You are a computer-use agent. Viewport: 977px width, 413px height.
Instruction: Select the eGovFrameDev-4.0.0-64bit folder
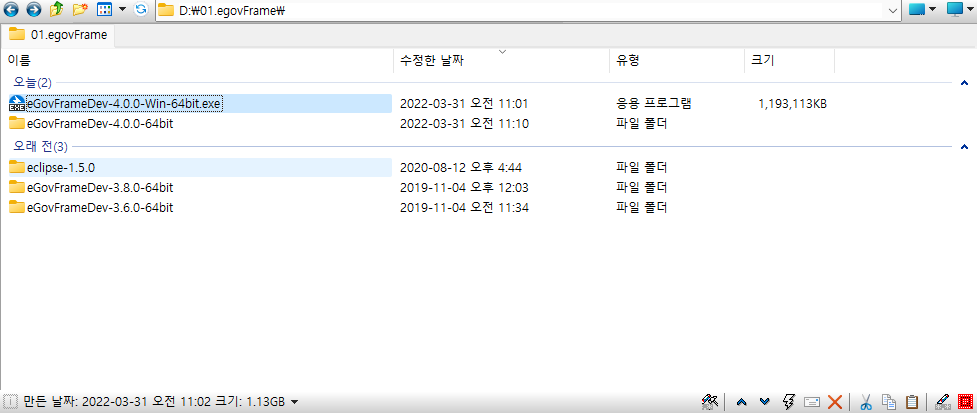tap(100, 123)
